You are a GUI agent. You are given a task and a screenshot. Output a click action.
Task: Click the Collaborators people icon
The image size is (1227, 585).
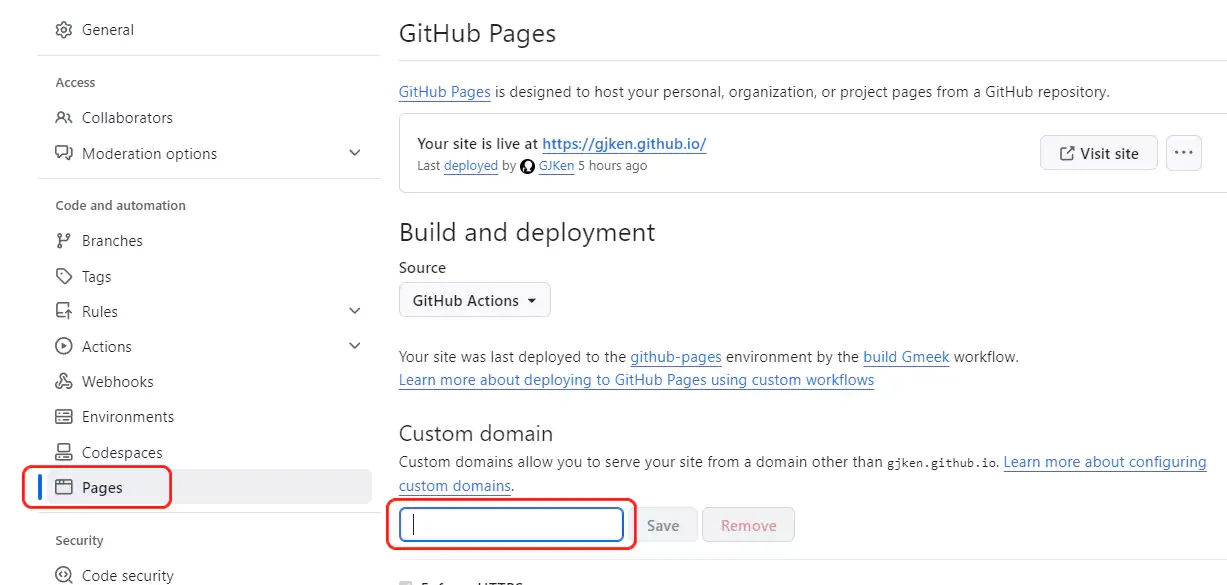coord(64,118)
